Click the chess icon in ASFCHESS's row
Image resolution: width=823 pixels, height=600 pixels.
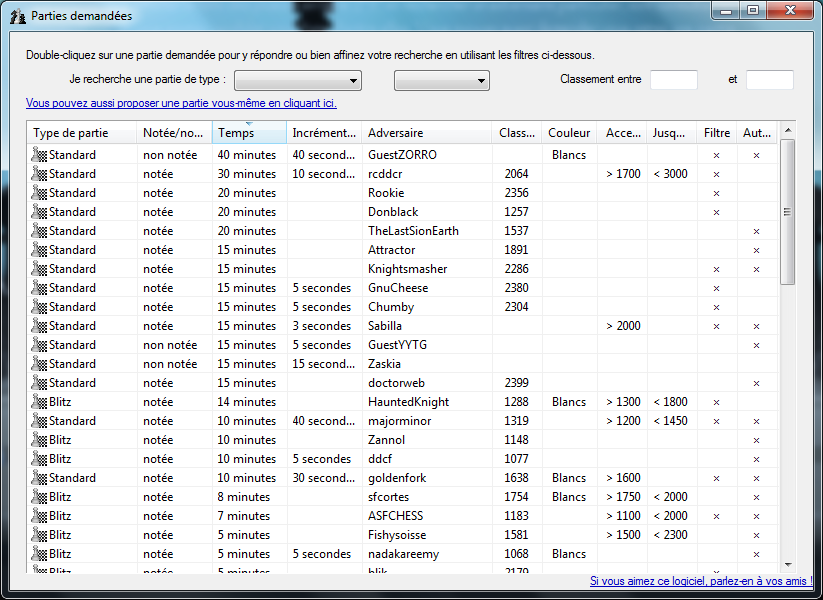[40, 516]
